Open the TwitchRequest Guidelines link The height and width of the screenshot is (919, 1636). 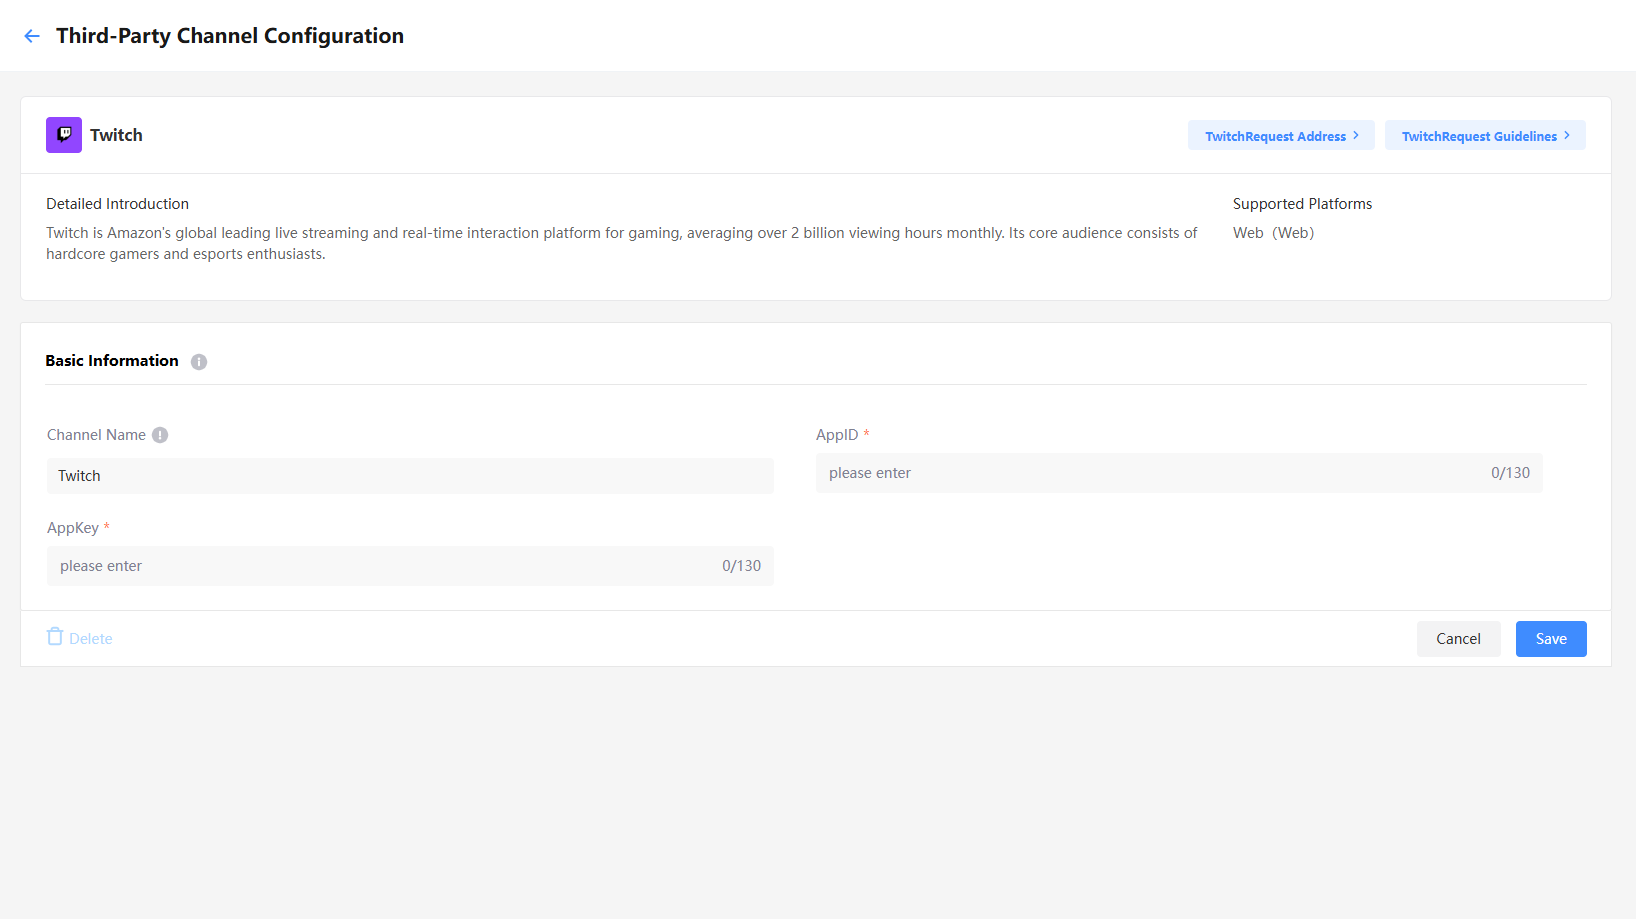(x=1485, y=136)
